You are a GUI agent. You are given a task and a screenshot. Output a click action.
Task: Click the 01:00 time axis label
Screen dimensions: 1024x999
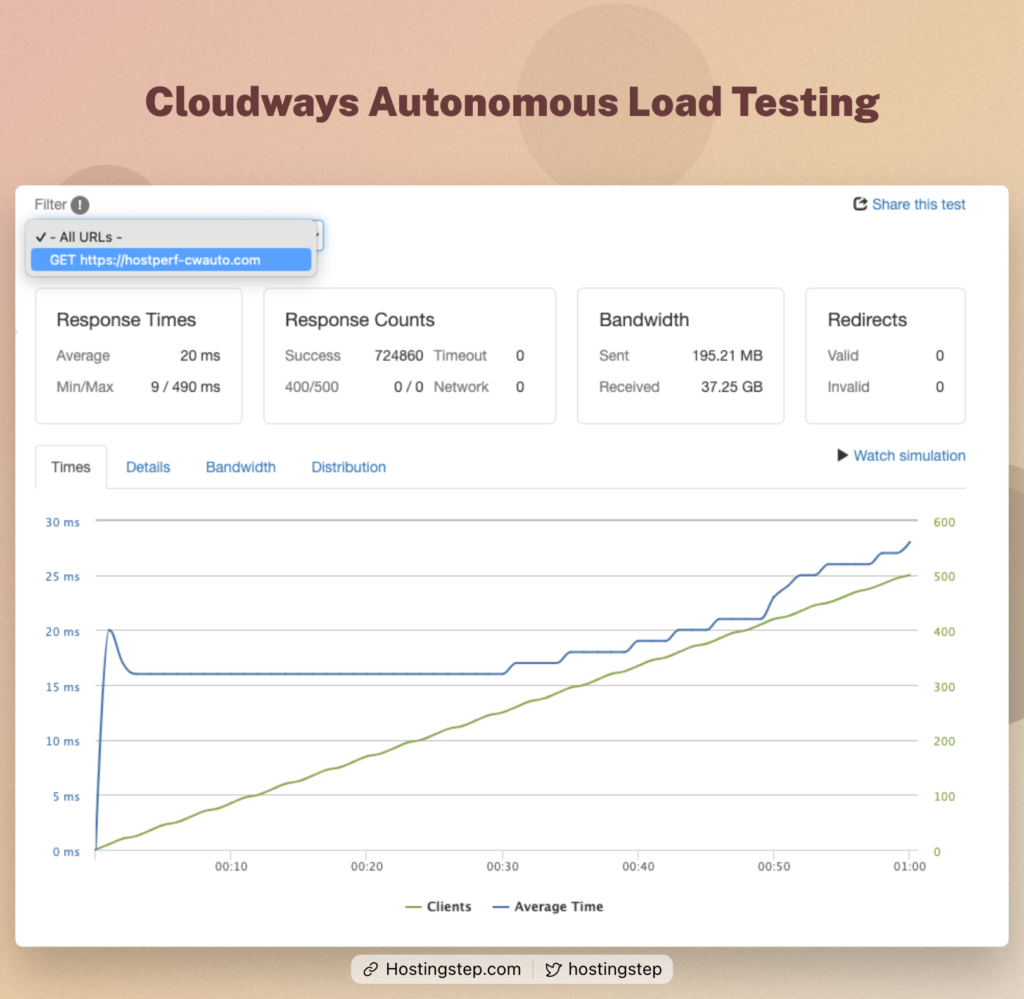coord(909,866)
